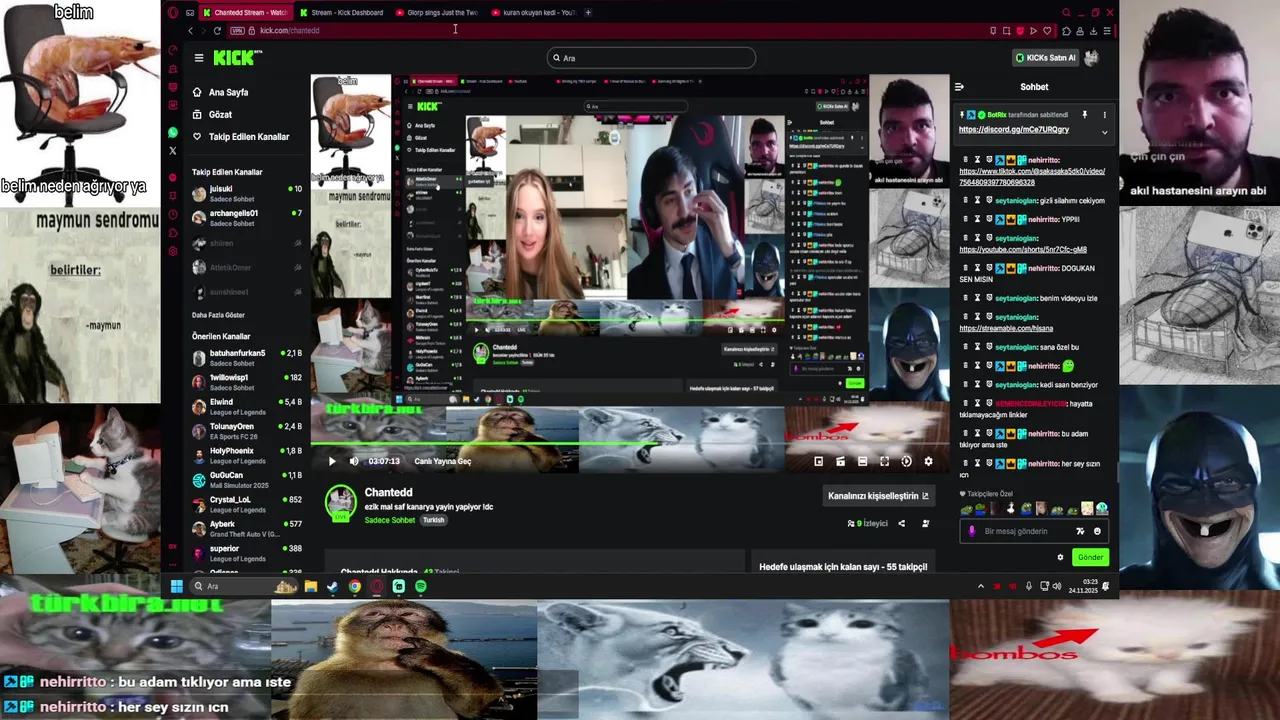Mute the stream with the volume icon

353,461
